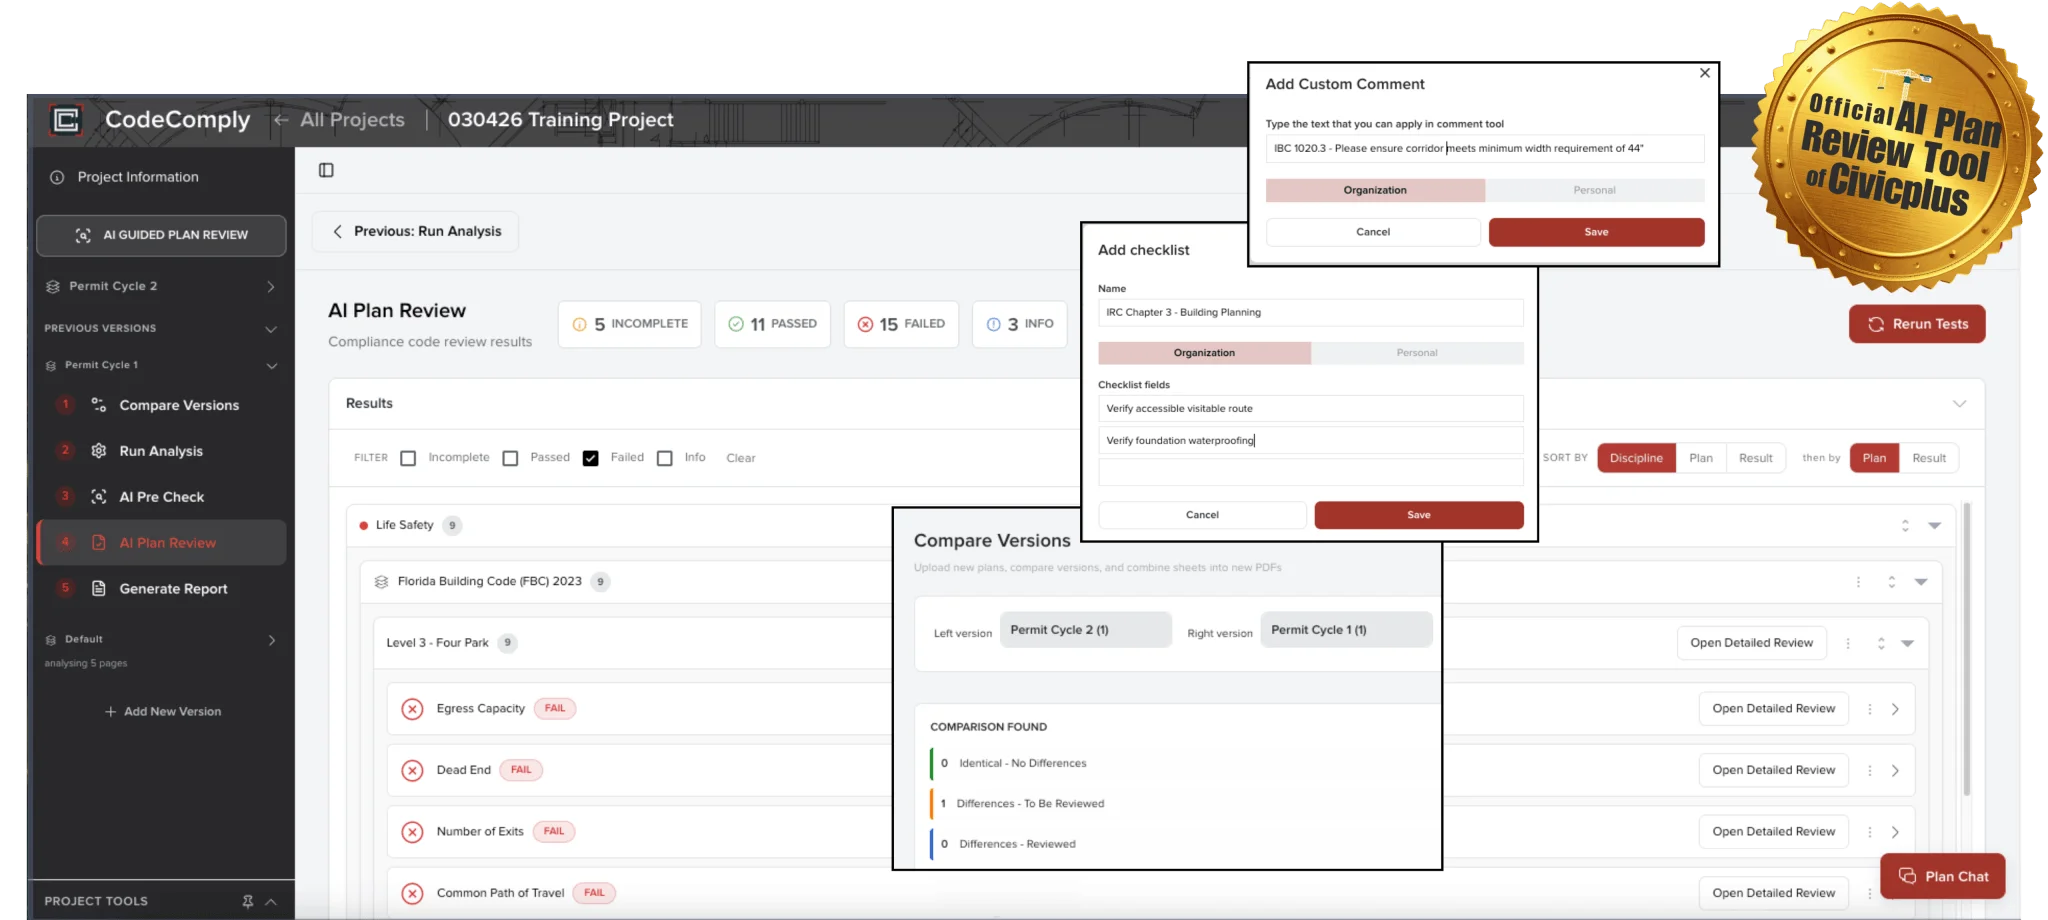
Task: Sort by Discipline
Action: click(1636, 458)
